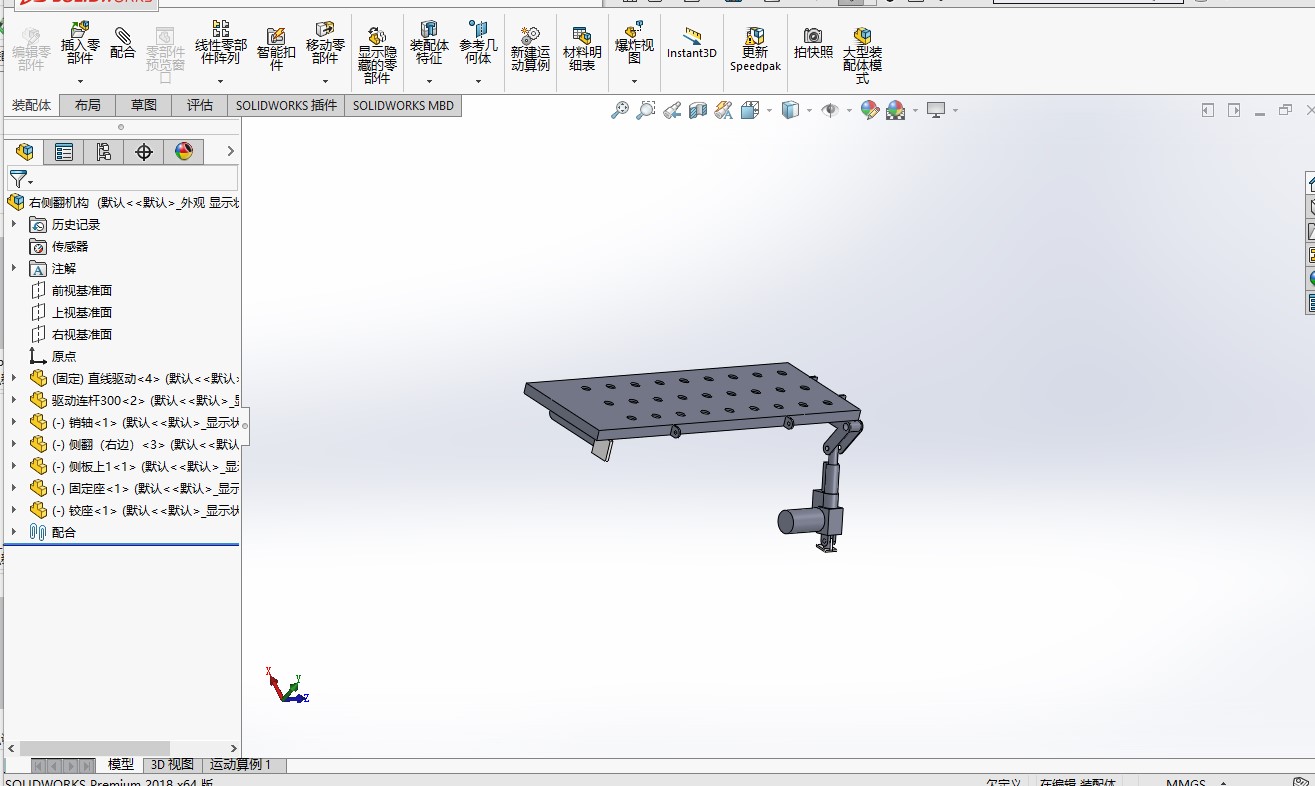This screenshot has height=786, width=1315.
Task: Click the MMGS unit system in status bar
Action: pos(1185,783)
